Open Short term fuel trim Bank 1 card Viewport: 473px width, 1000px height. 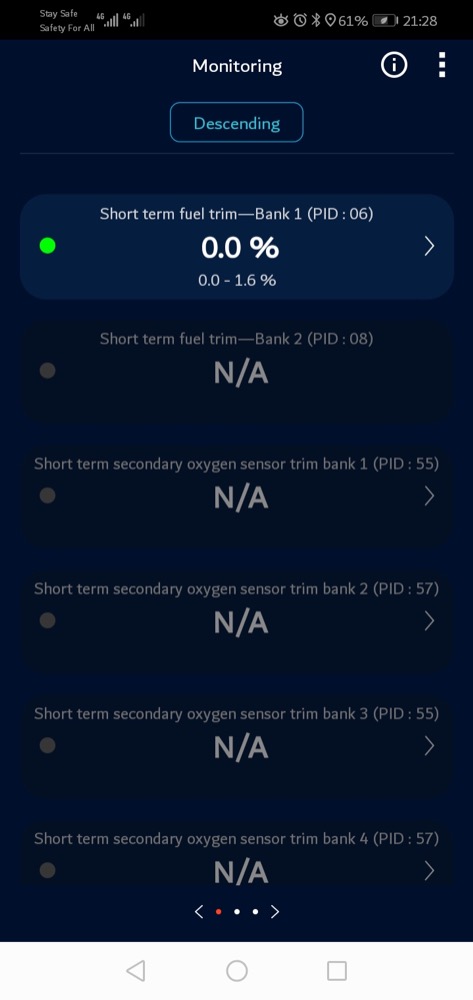click(236, 247)
